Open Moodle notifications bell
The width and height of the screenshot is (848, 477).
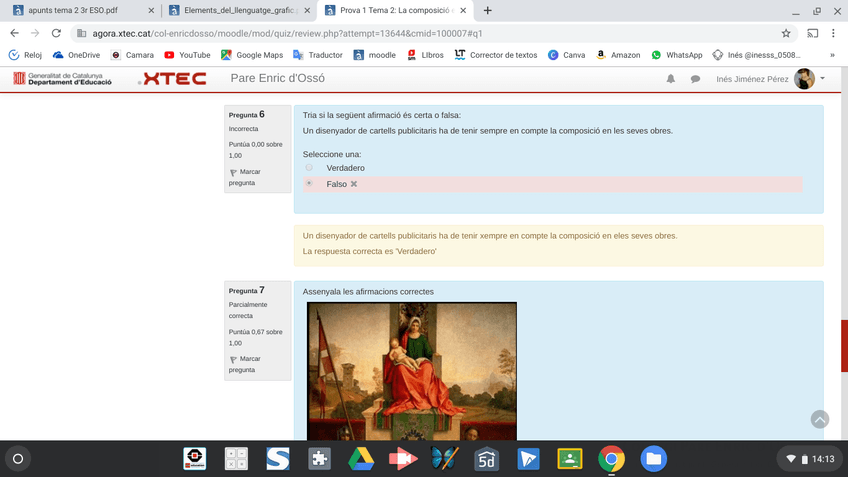(671, 79)
